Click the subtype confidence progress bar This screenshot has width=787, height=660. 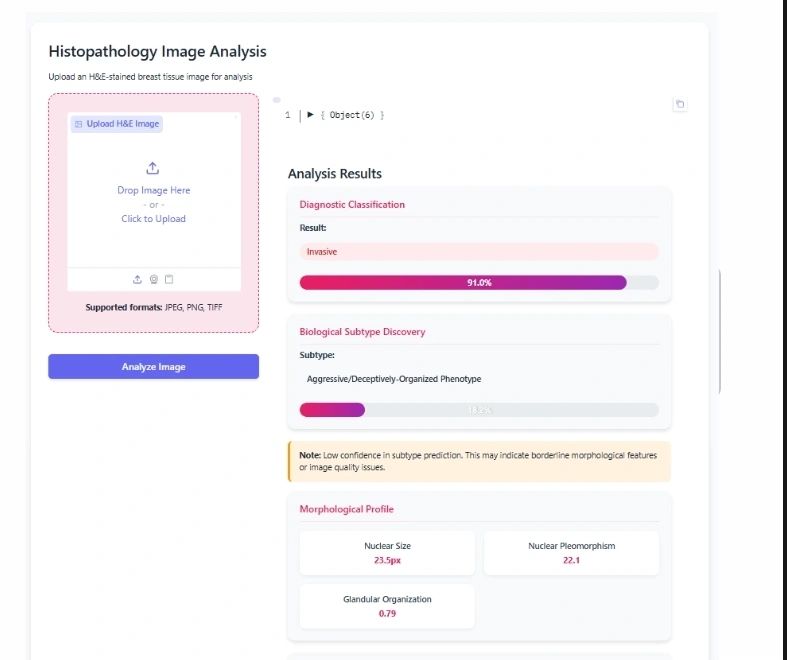tap(479, 410)
